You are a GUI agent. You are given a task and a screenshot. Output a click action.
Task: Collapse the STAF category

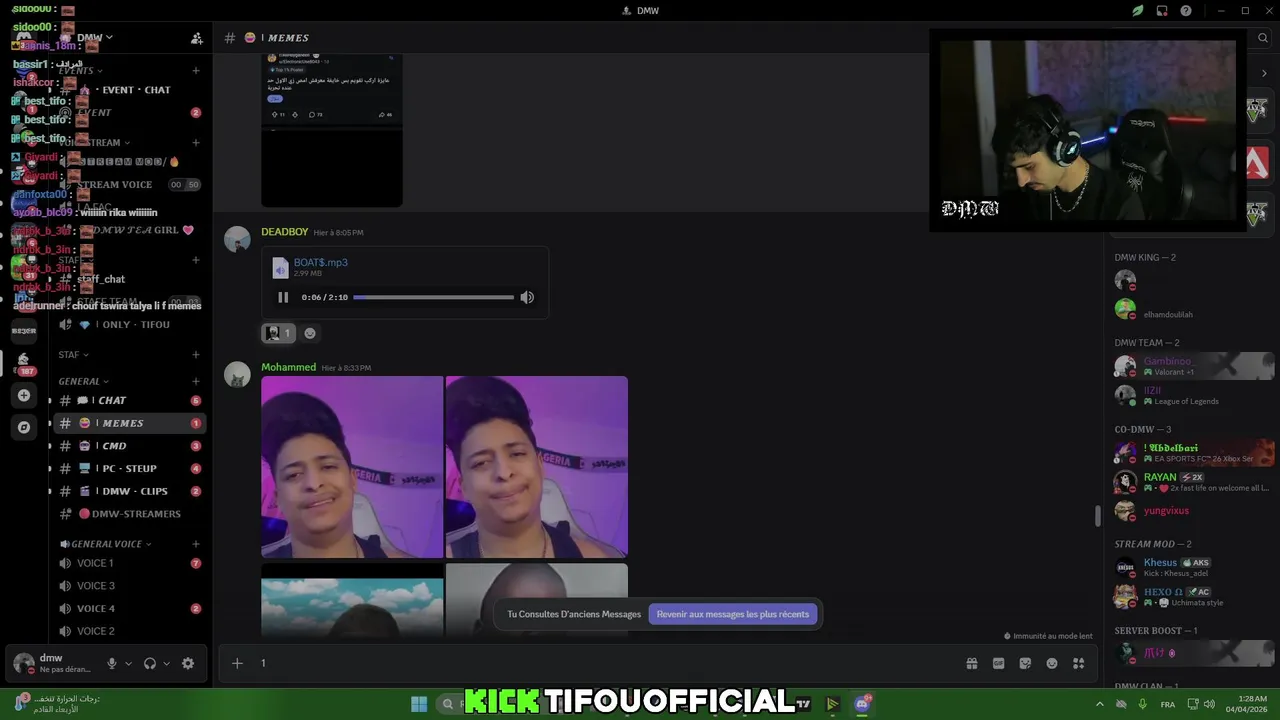pyautogui.click(x=73, y=355)
